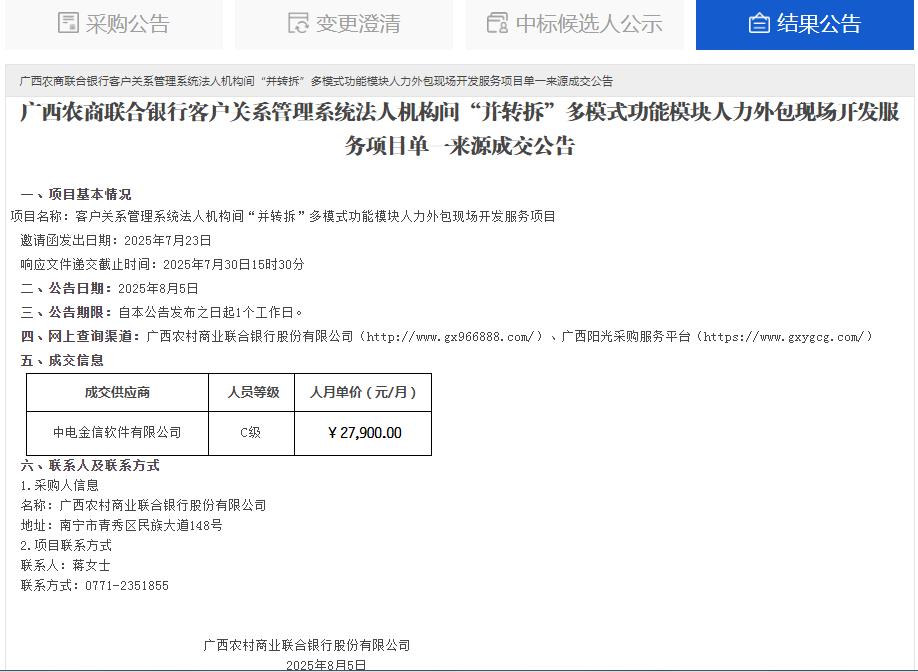The width and height of the screenshot is (918, 672).
Task: Select the 结果公告 tab
Action: [804, 24]
